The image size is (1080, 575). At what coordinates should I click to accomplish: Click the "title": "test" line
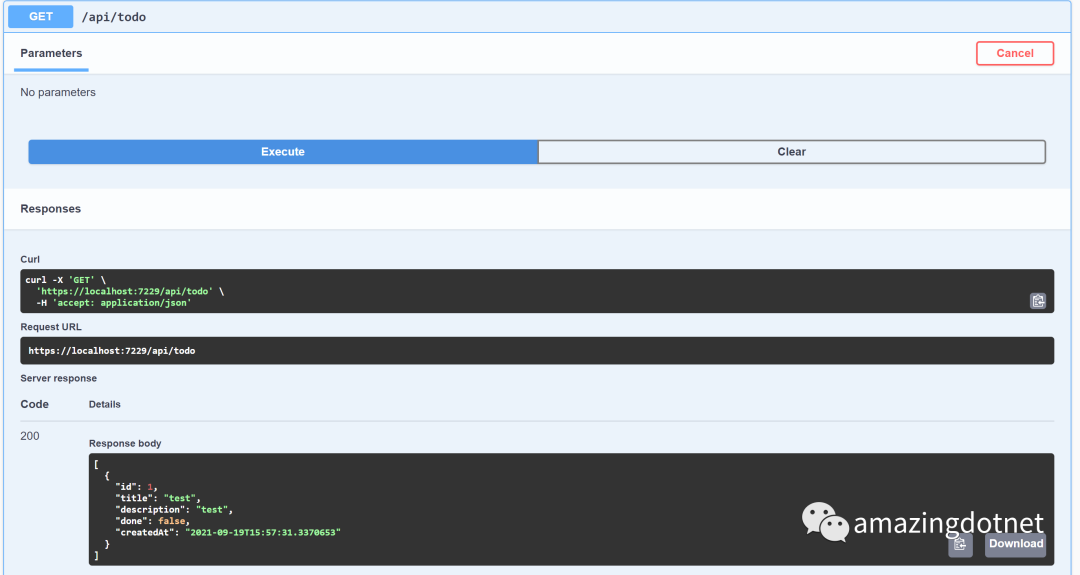point(158,498)
